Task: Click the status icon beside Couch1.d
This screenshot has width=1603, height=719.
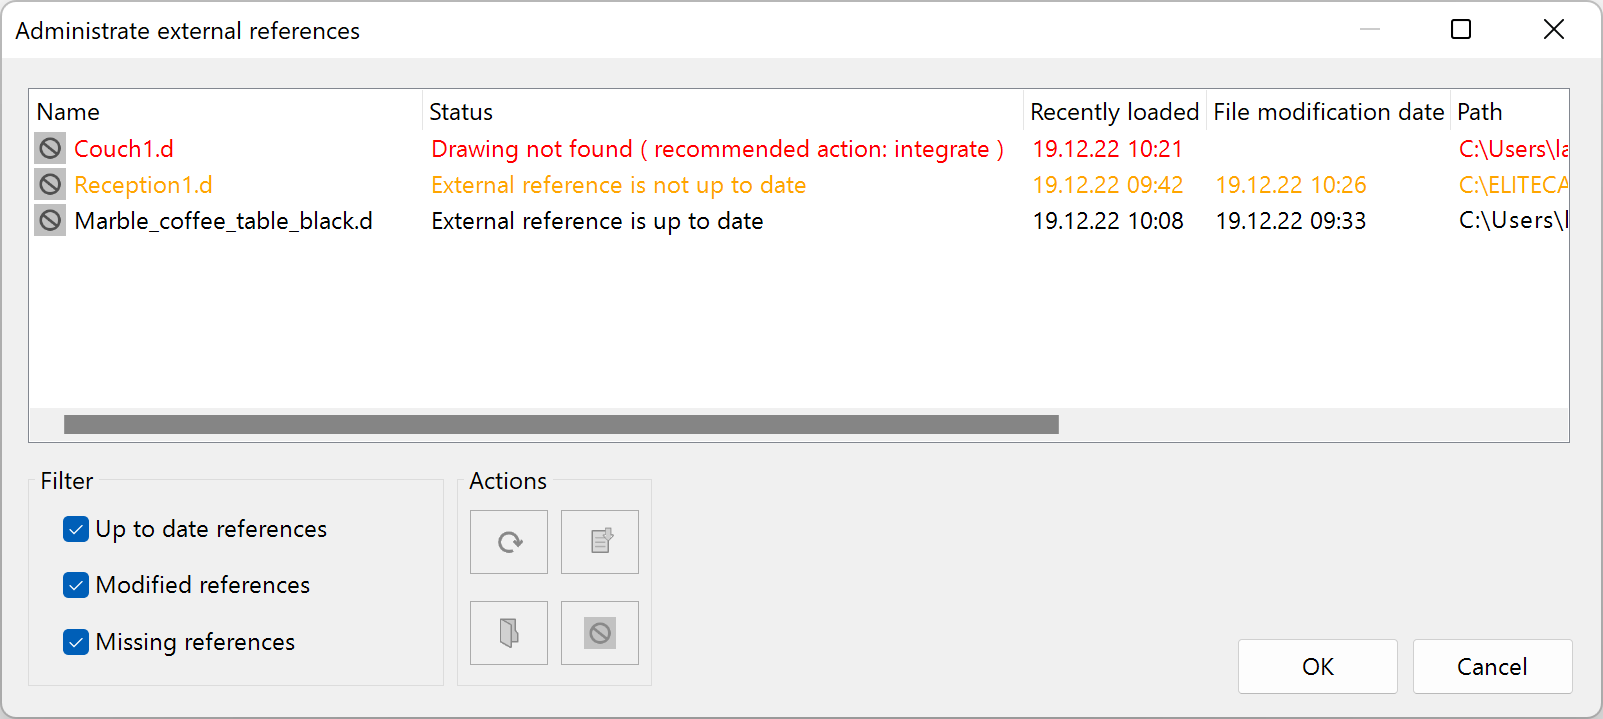Action: [49, 148]
